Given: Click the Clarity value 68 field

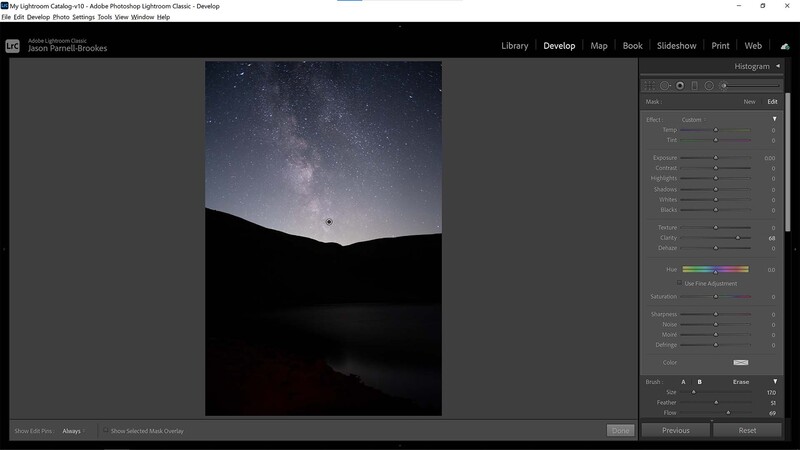Looking at the screenshot, I should 771,238.
